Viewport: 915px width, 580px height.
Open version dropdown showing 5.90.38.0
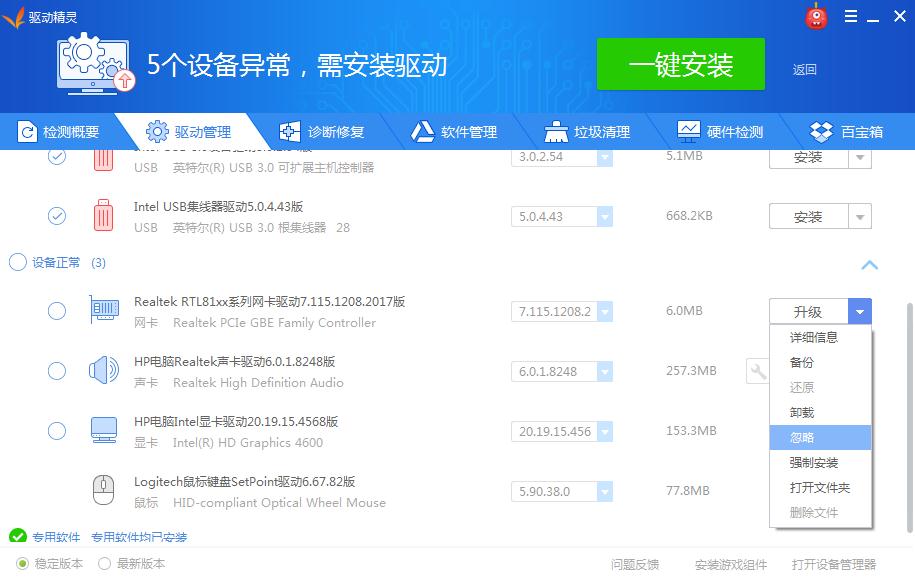pyautogui.click(x=605, y=491)
